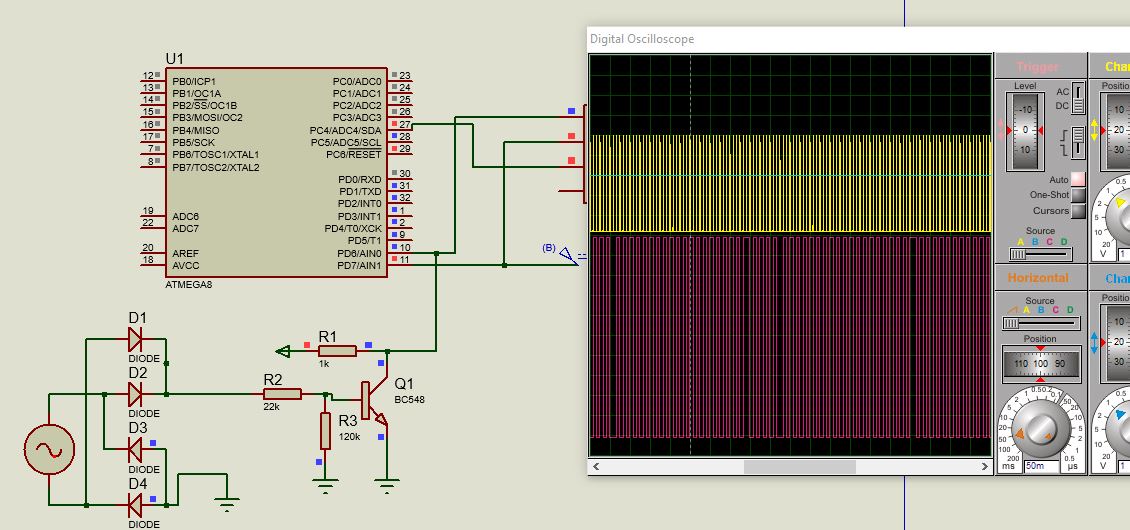Click the oscilloscope horizontal scrollbar thumb

(x=799, y=467)
